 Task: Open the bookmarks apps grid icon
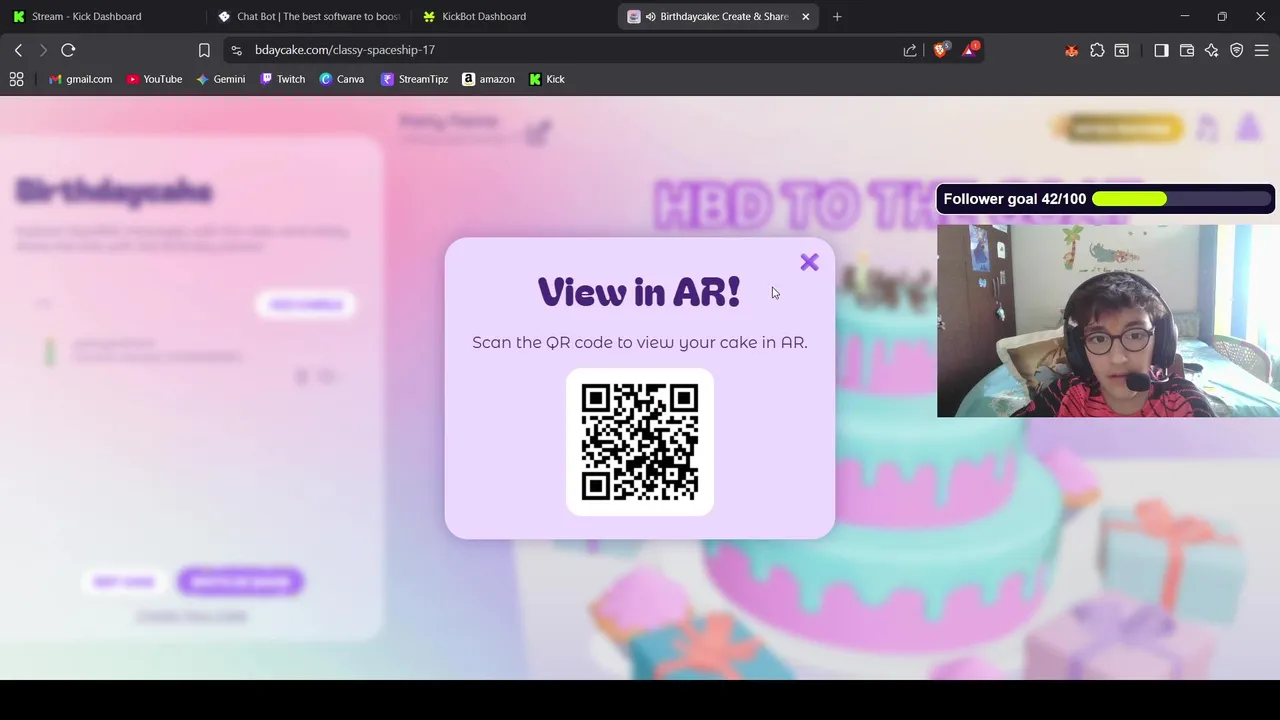point(16,79)
